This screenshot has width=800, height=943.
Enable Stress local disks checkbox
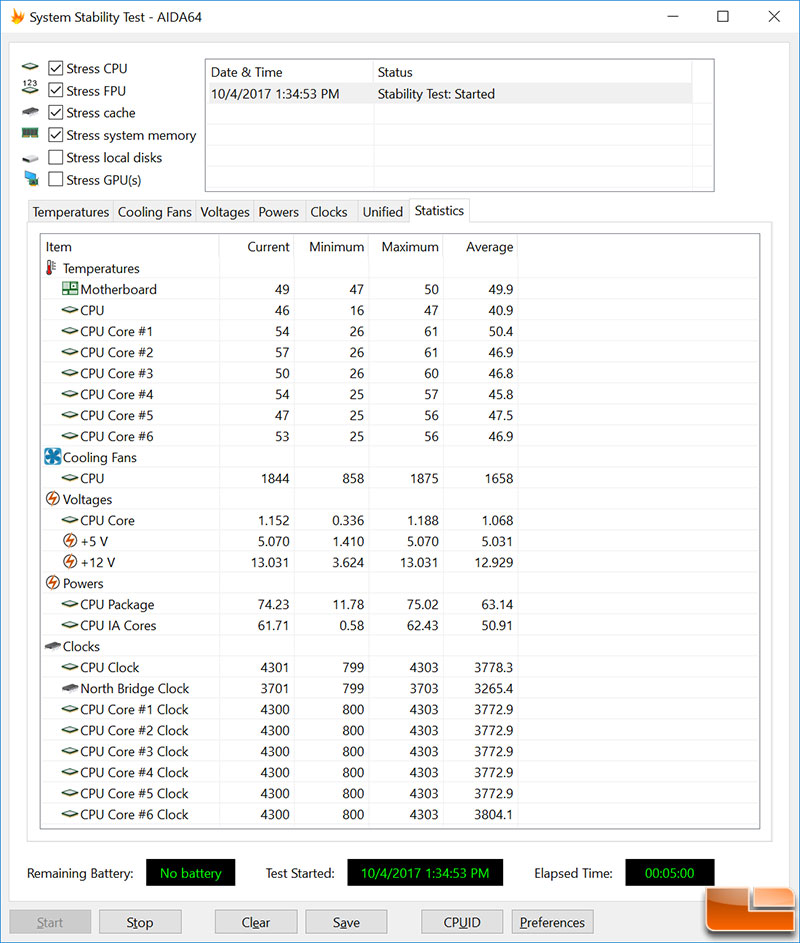point(55,158)
